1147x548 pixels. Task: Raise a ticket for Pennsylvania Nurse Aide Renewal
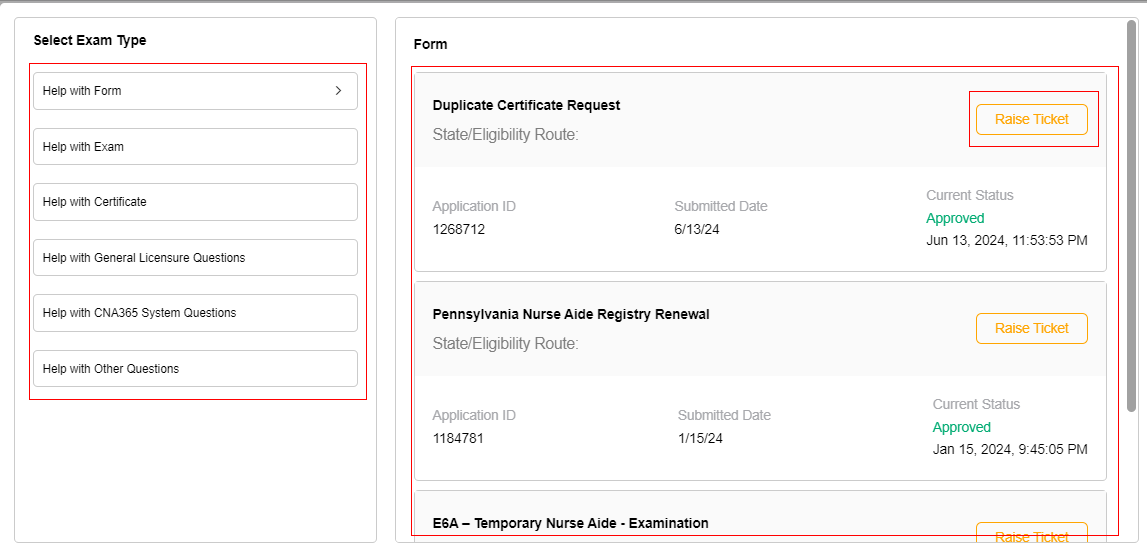1031,328
